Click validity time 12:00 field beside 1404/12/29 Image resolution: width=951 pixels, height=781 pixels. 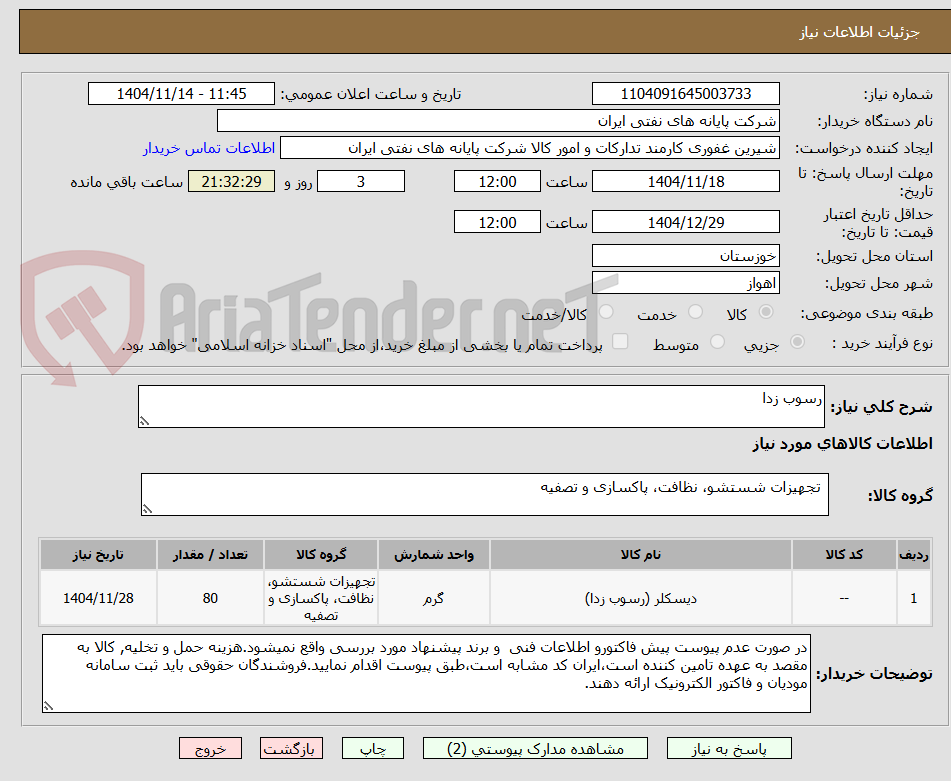click(497, 222)
